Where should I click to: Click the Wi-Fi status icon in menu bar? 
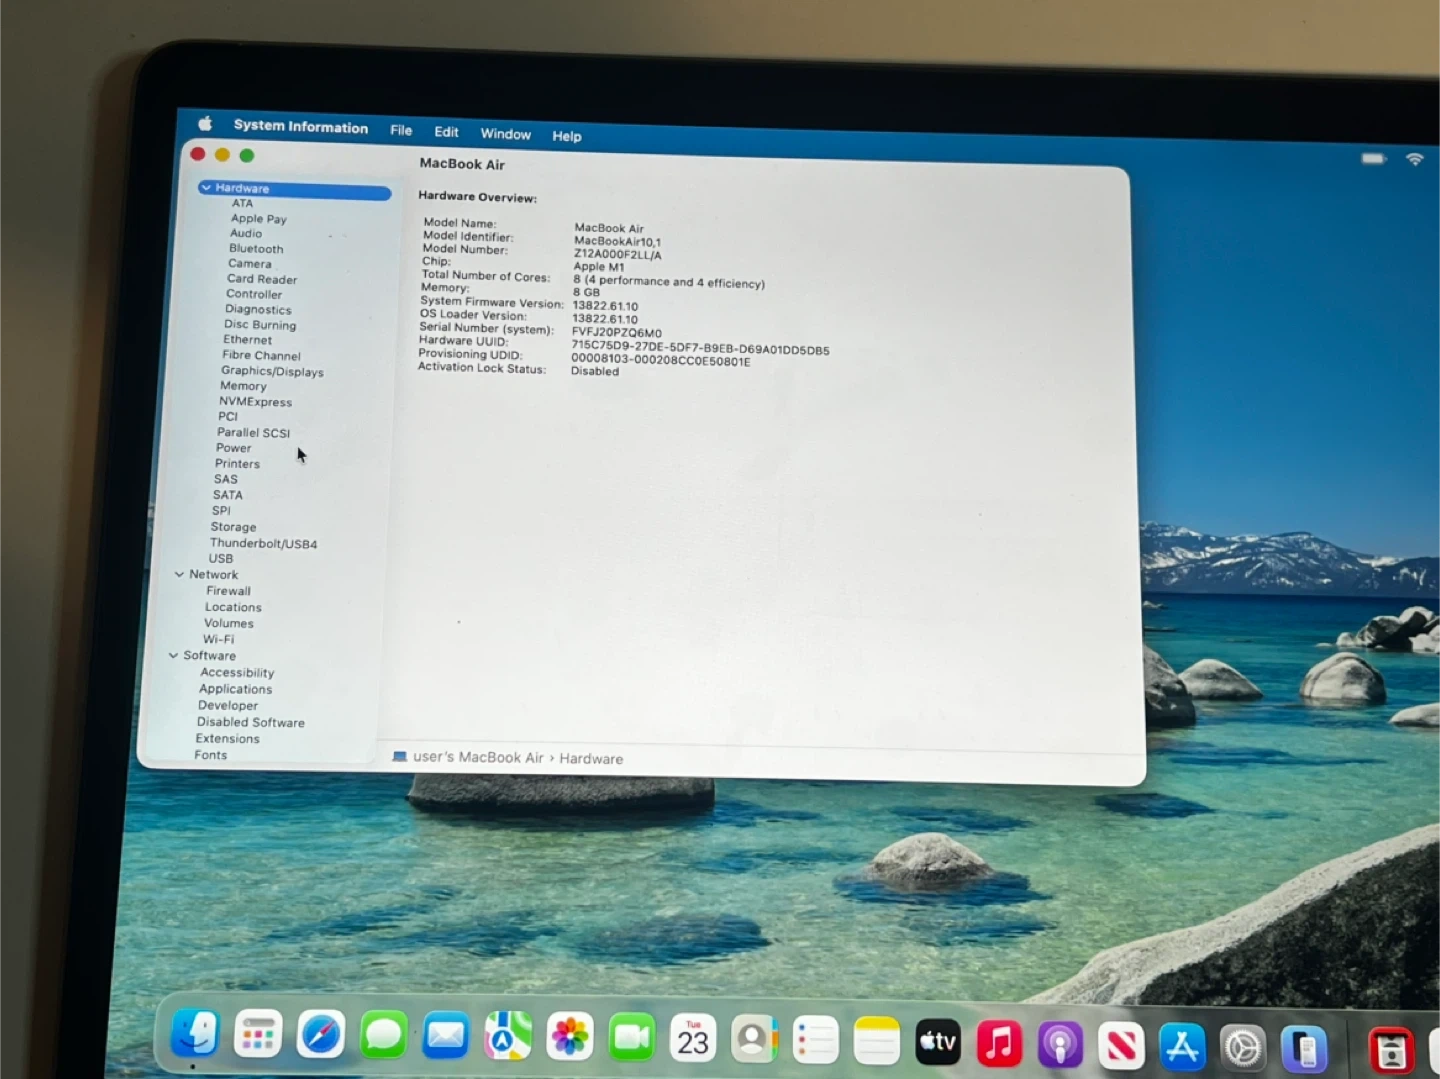click(1414, 159)
